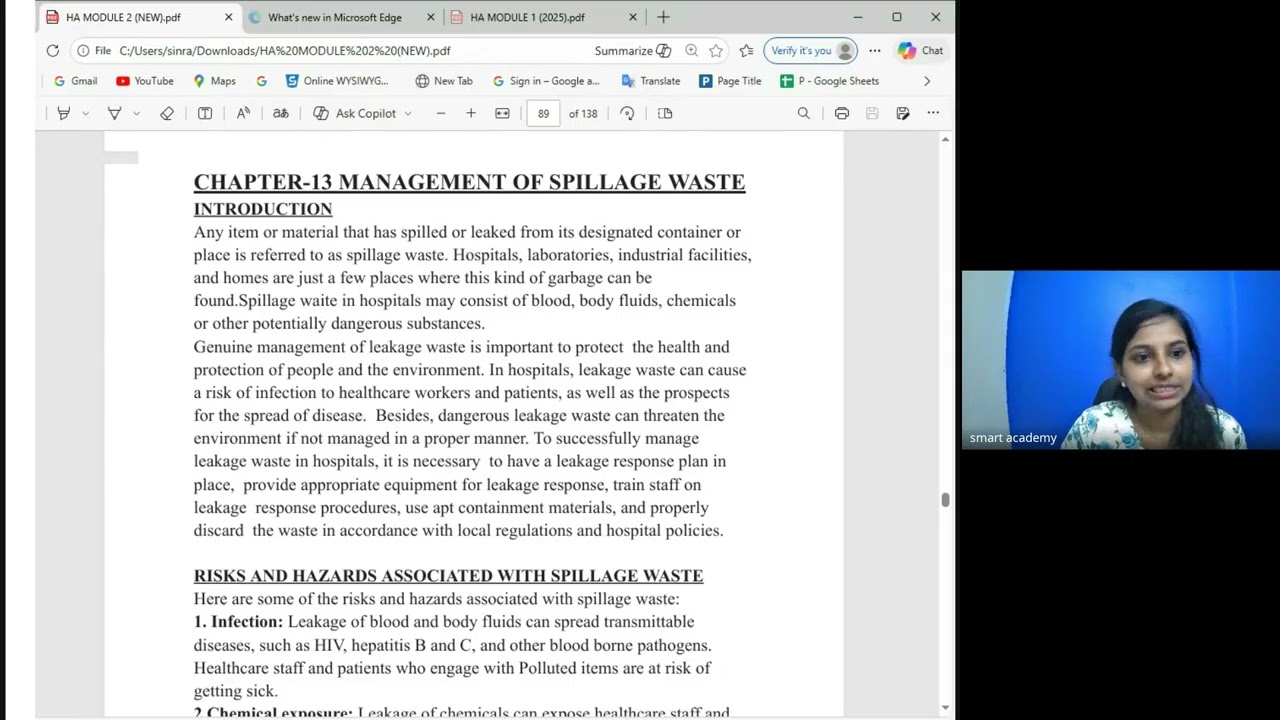Click the address bar zoom icon
The height and width of the screenshot is (720, 1280).
coord(691,50)
